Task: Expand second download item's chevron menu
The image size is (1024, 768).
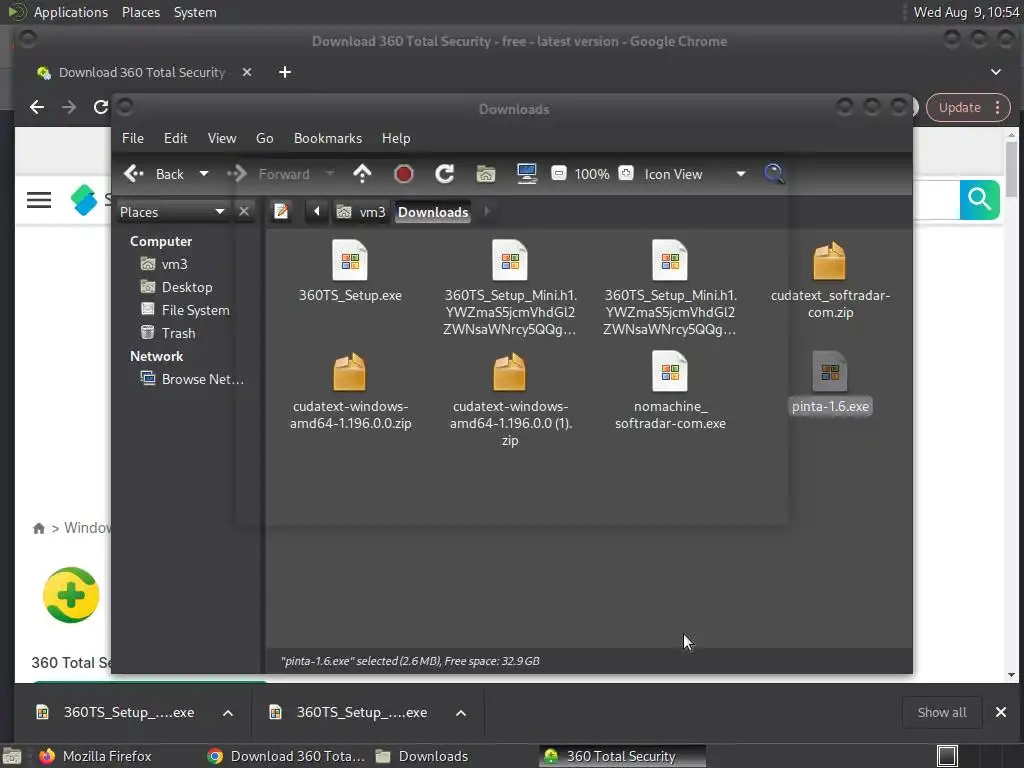Action: pos(461,713)
